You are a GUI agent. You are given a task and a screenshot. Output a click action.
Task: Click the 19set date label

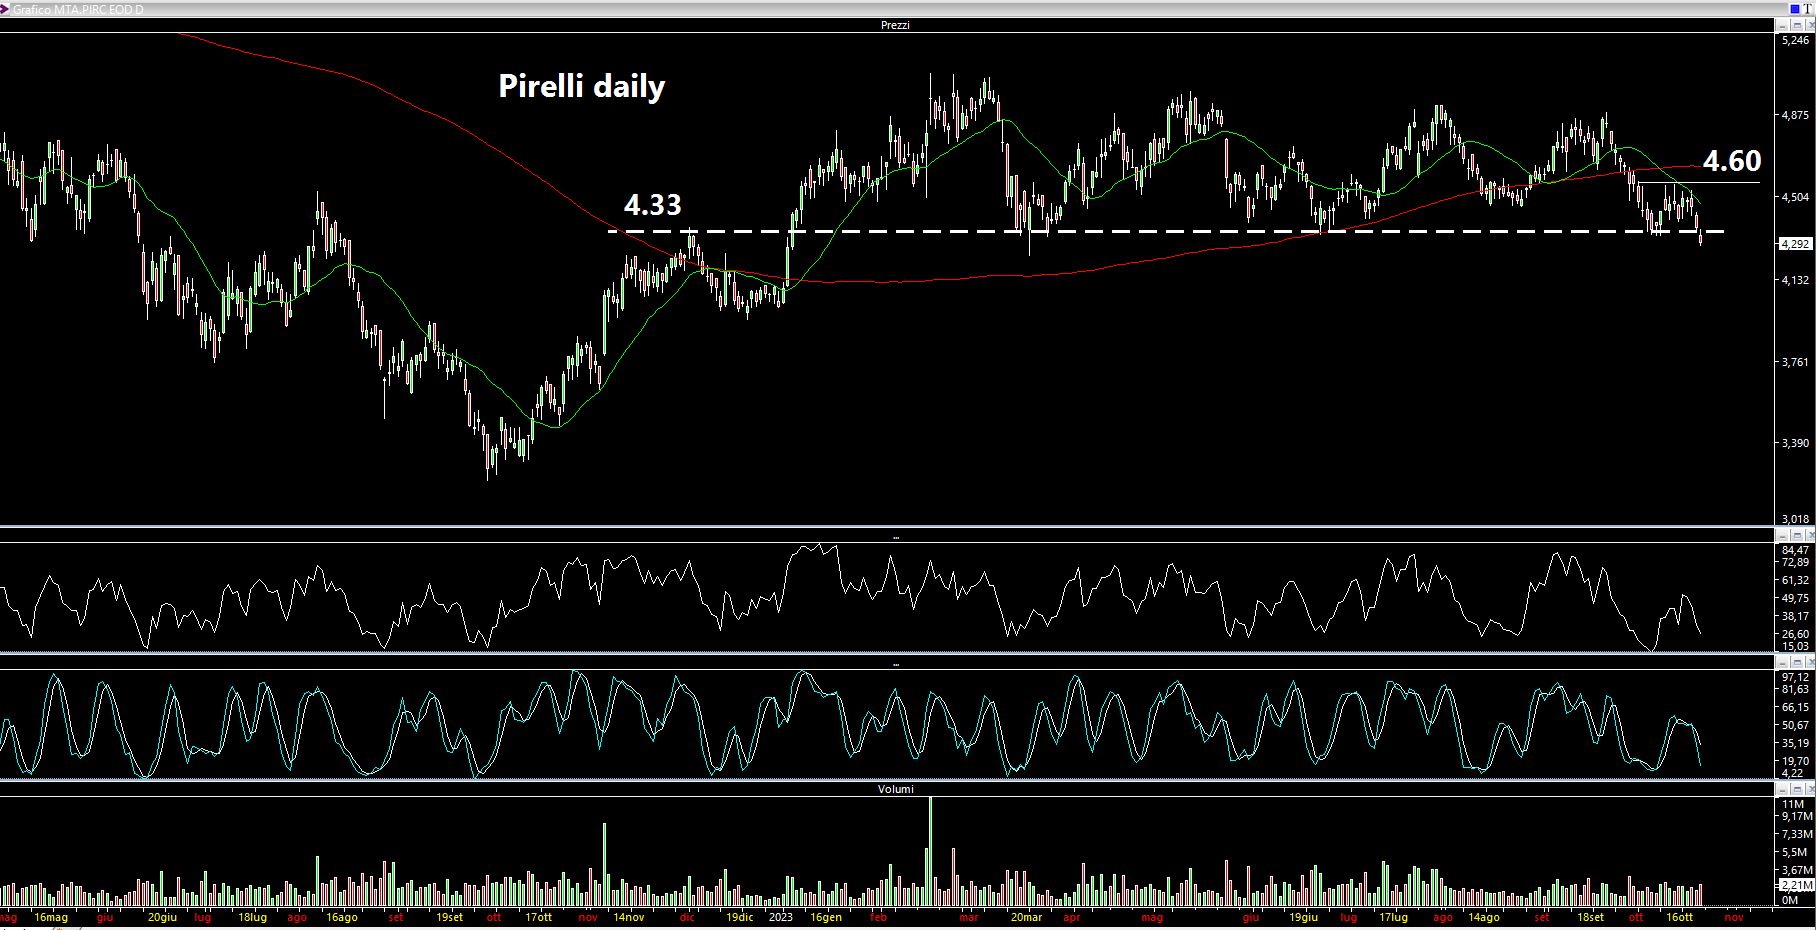[x=450, y=917]
